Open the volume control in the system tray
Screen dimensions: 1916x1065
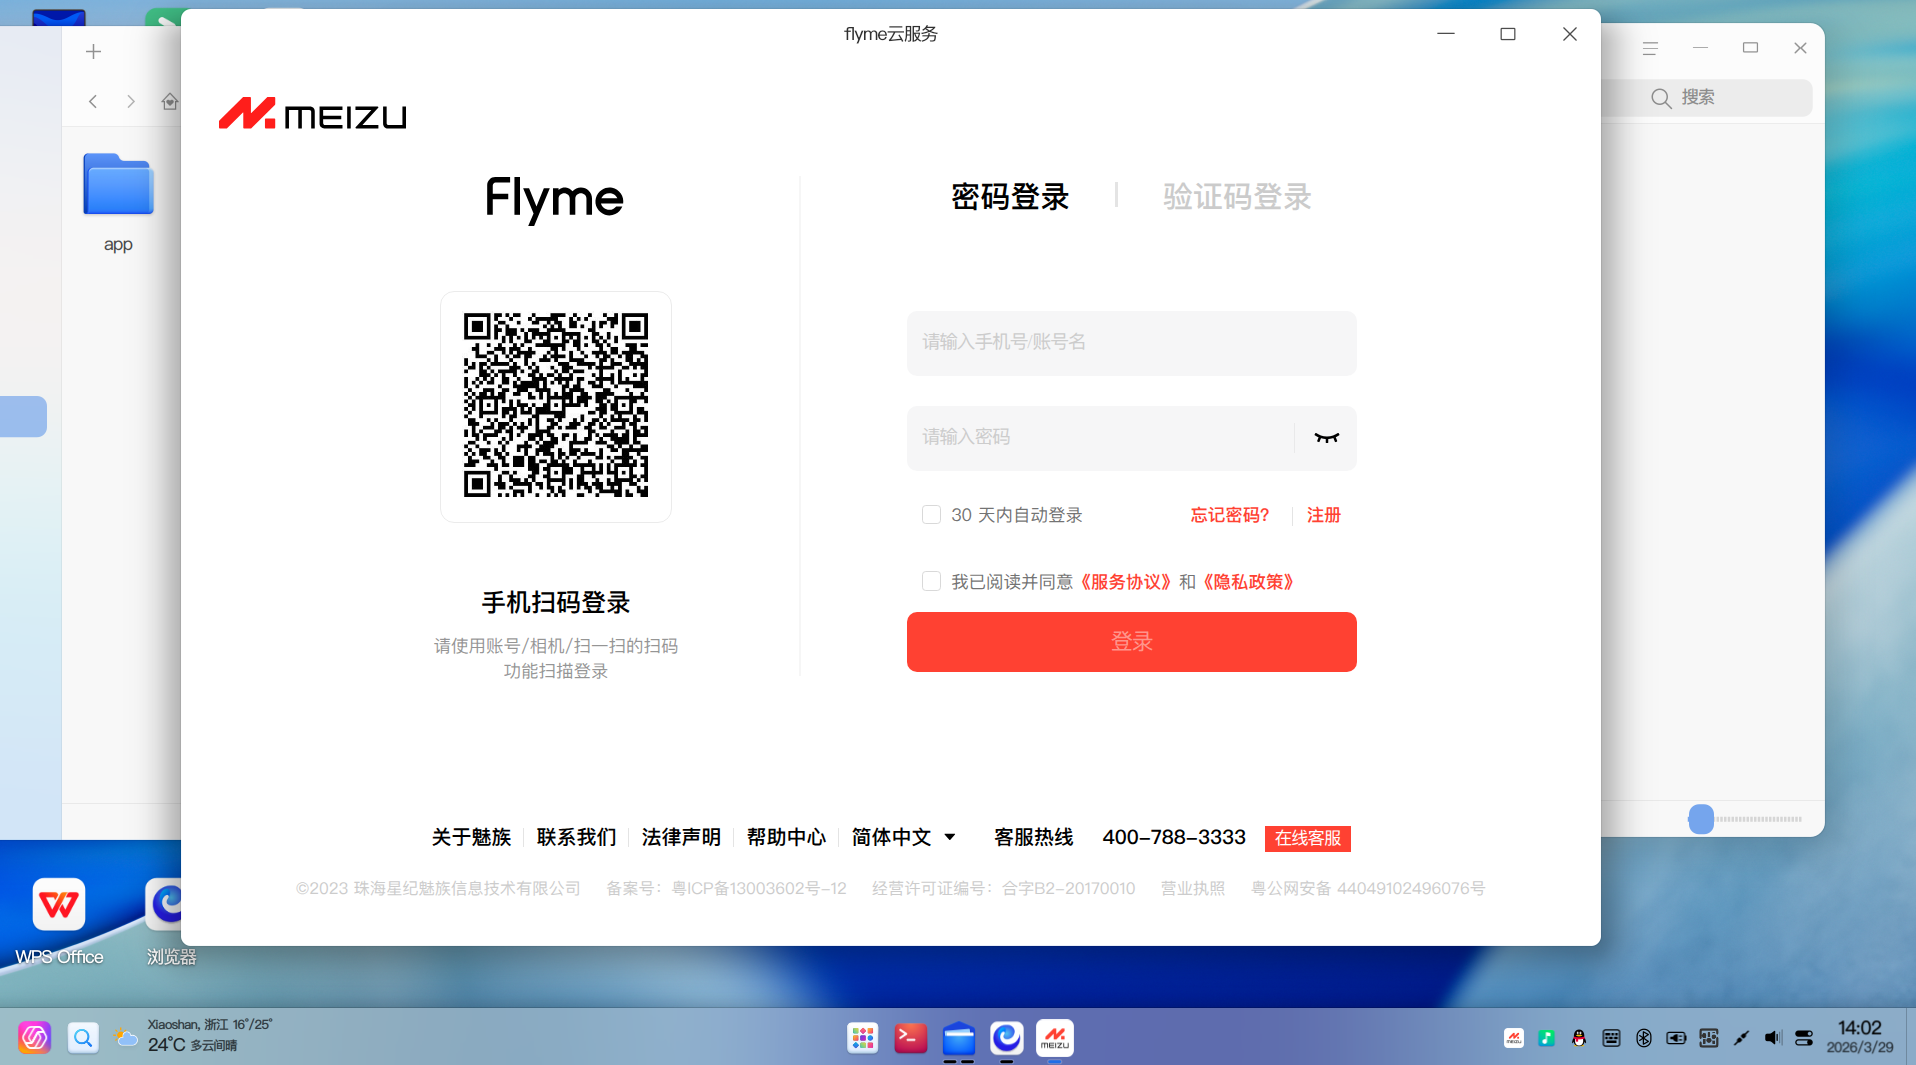click(1772, 1038)
